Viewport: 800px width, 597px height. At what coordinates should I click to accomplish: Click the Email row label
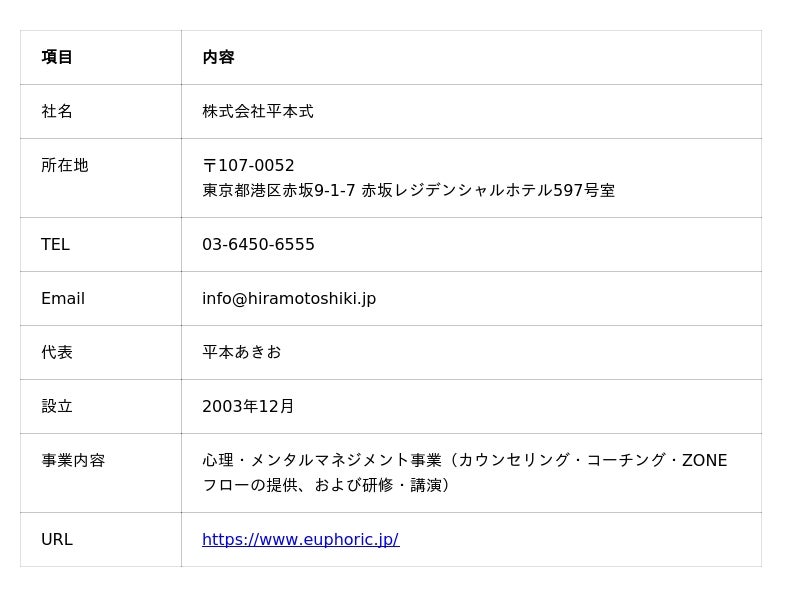coord(63,298)
